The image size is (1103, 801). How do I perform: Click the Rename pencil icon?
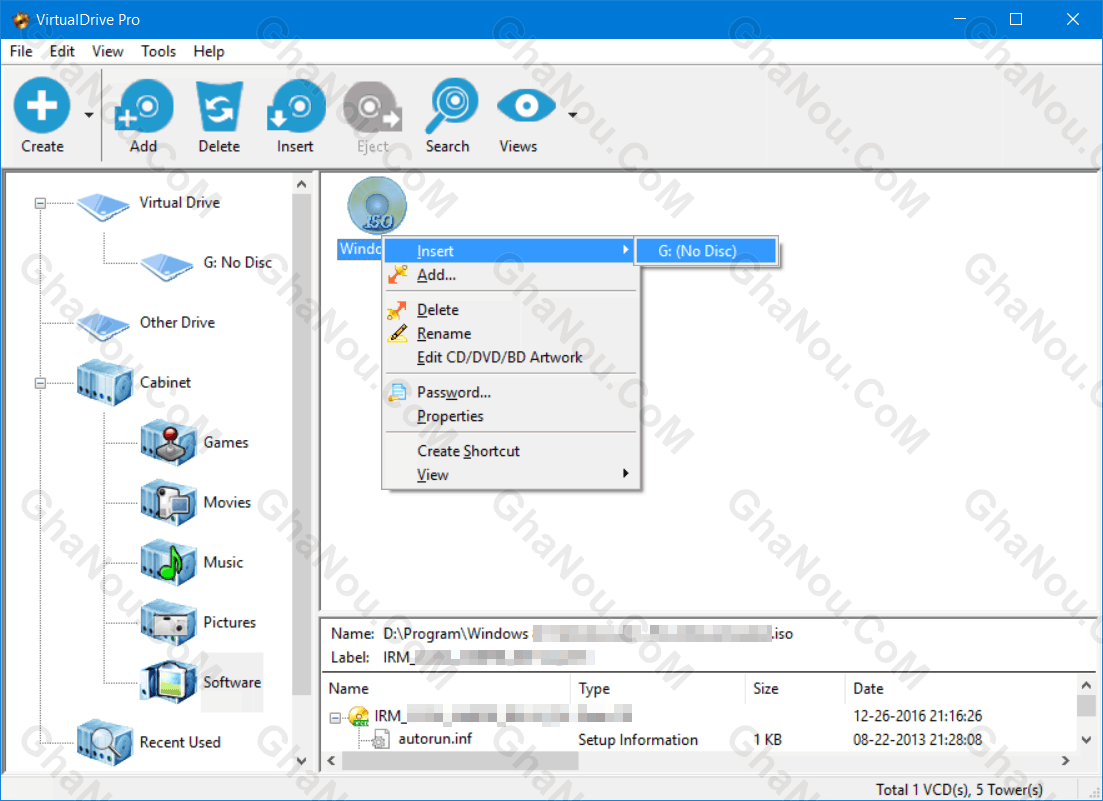(x=397, y=333)
